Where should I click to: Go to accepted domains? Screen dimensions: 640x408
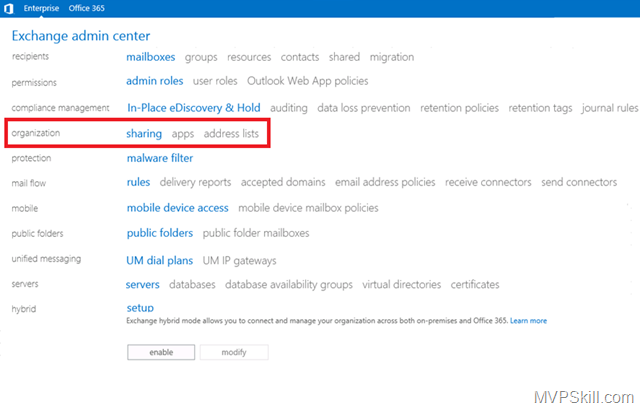point(283,182)
